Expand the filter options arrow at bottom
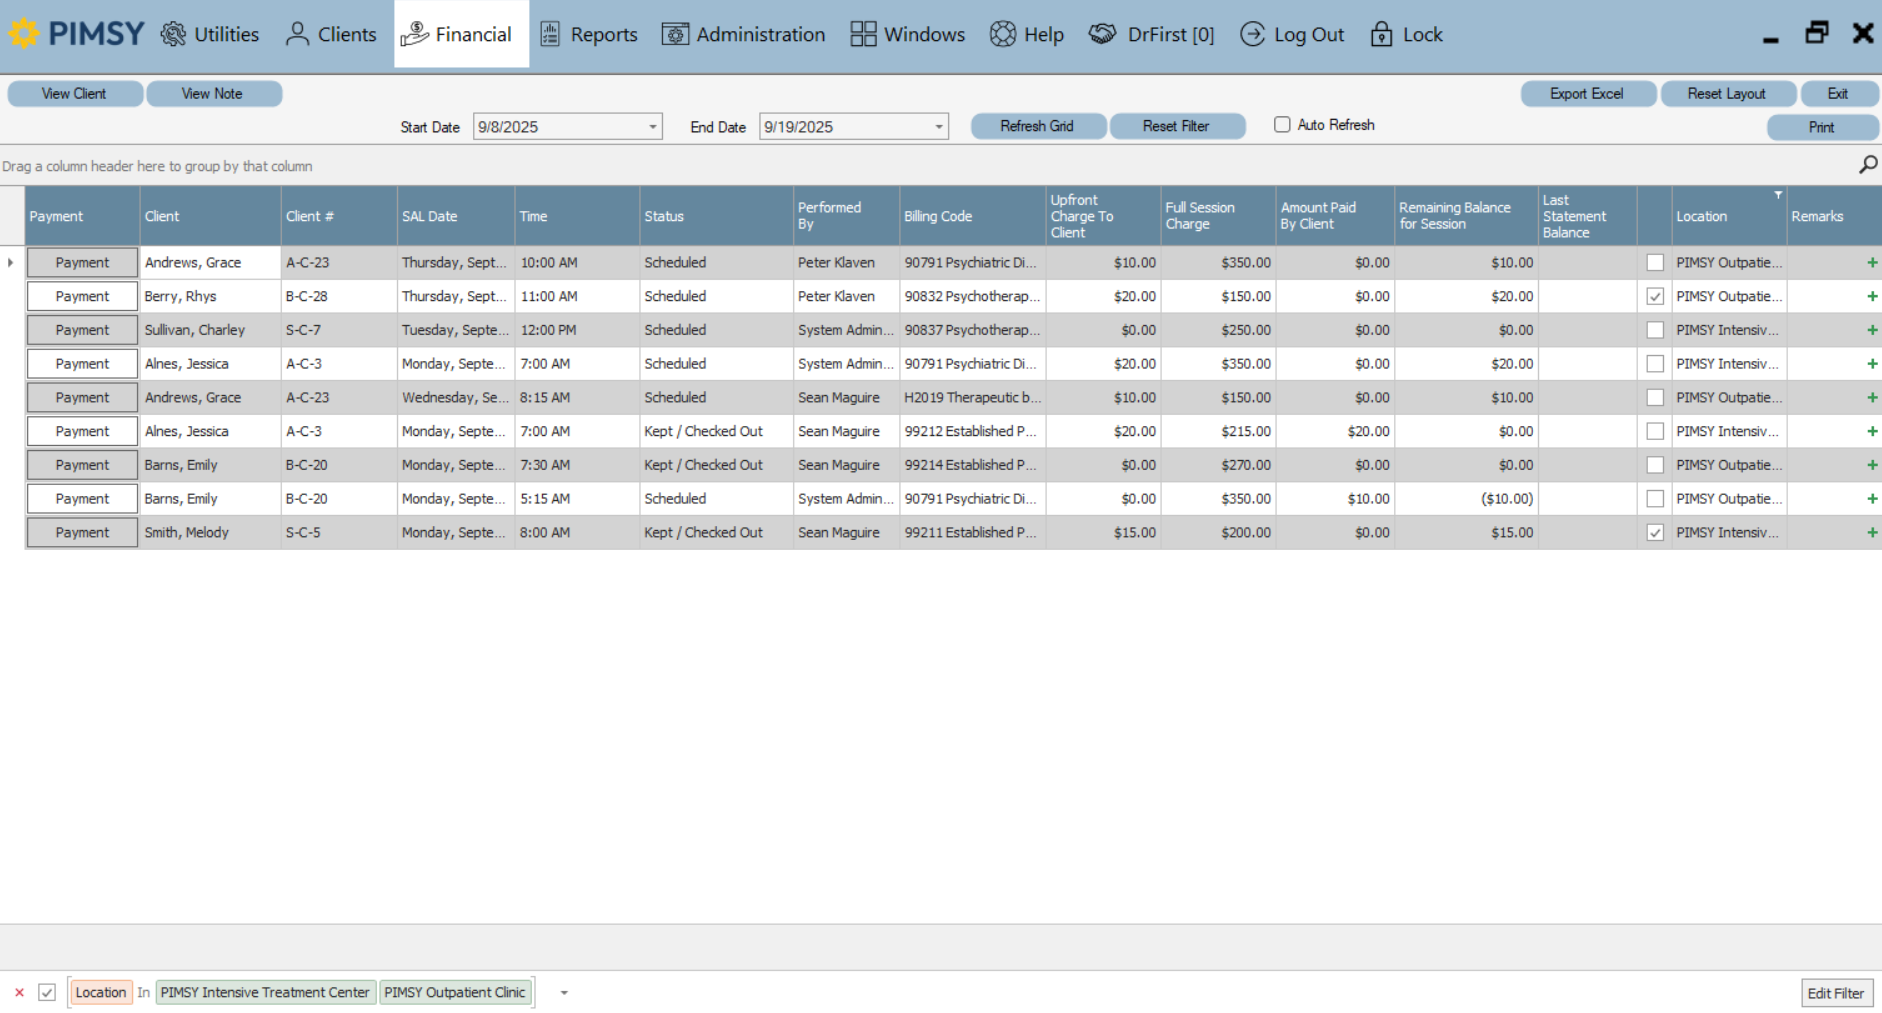Viewport: 1882px width, 1013px height. (563, 992)
